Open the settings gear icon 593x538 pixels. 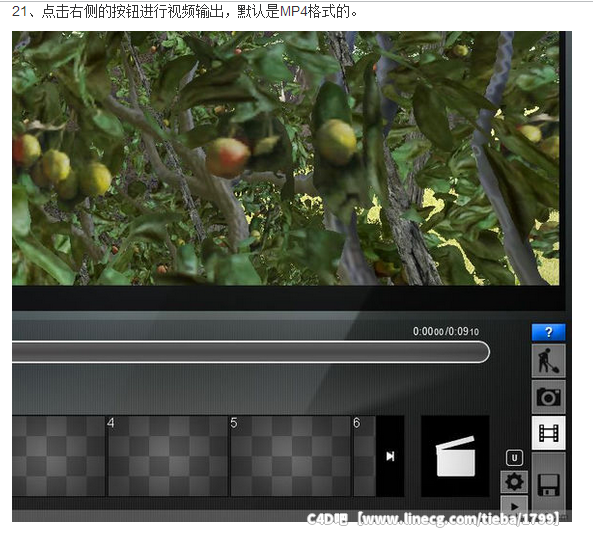point(514,482)
